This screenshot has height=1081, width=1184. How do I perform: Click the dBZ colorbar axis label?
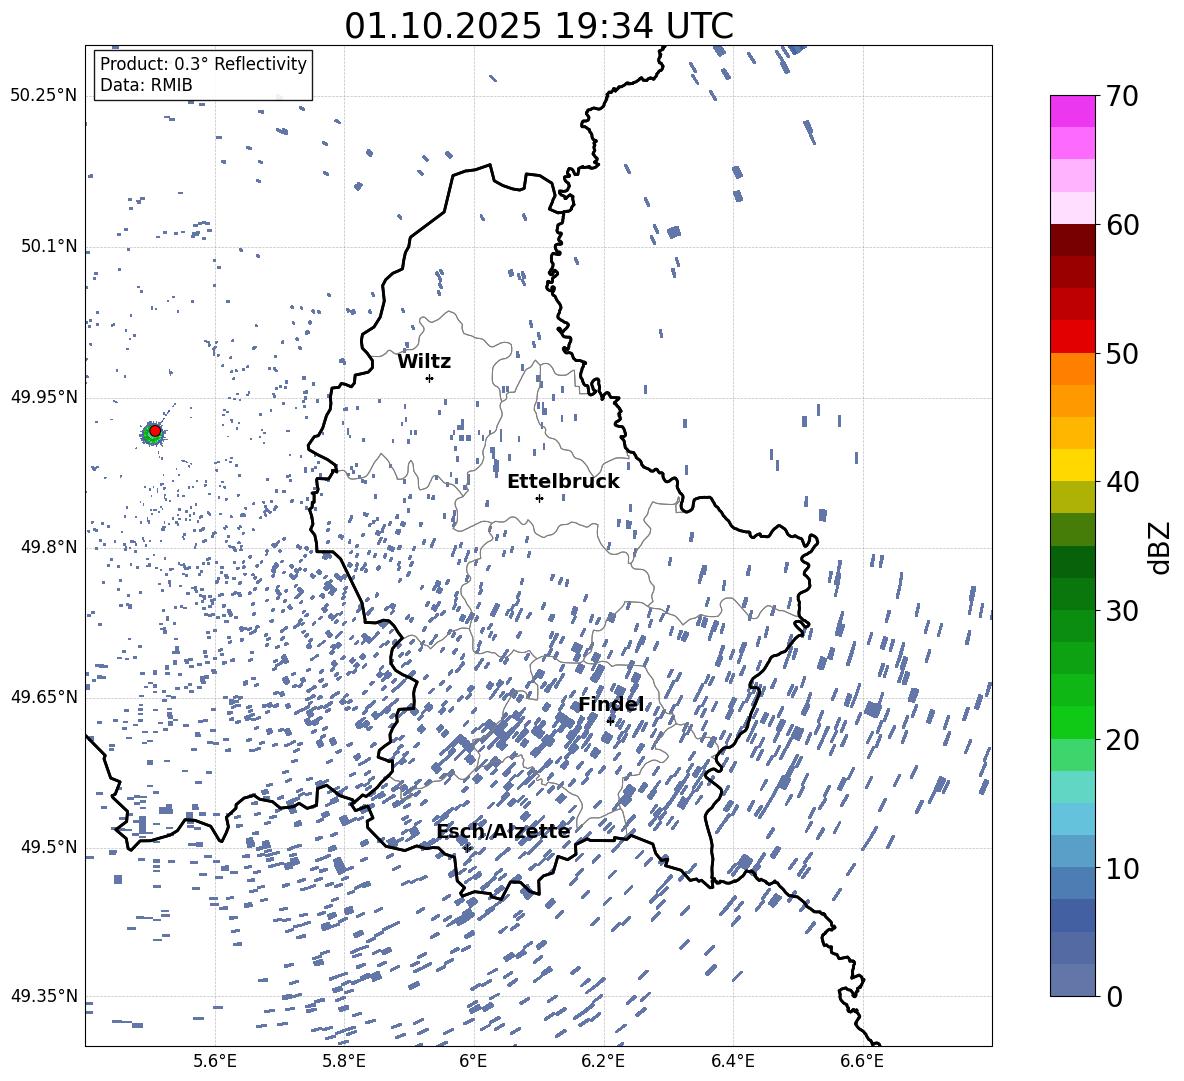(x=1160, y=547)
